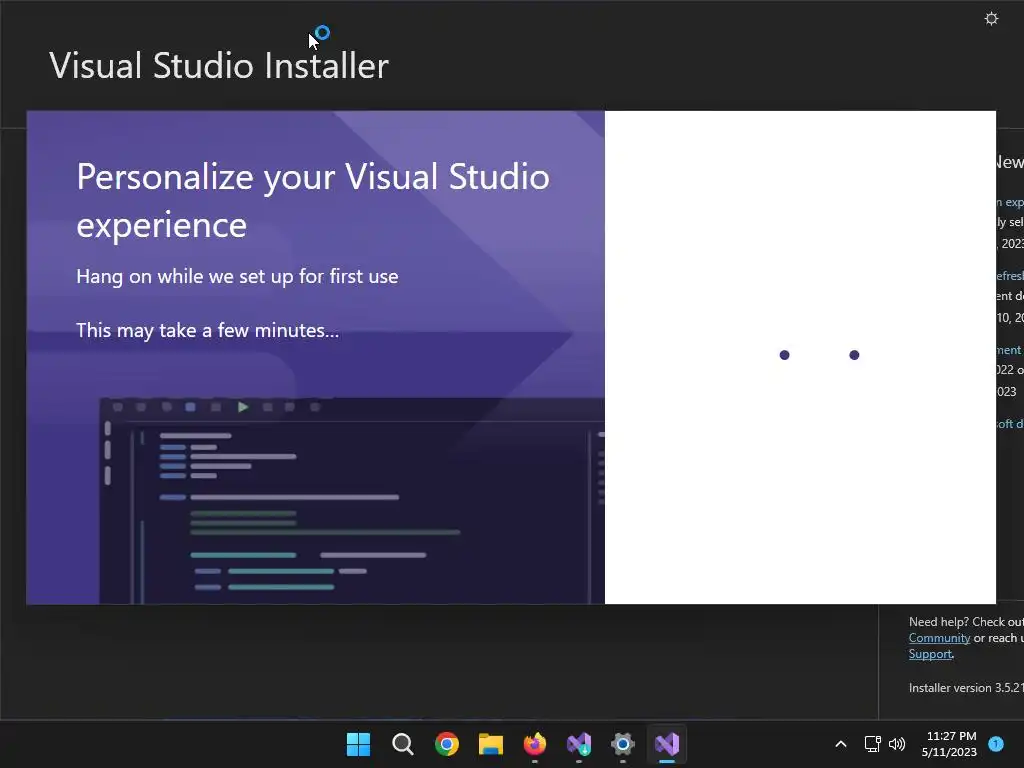
Task: Open the notification badge in tray
Action: click(996, 743)
